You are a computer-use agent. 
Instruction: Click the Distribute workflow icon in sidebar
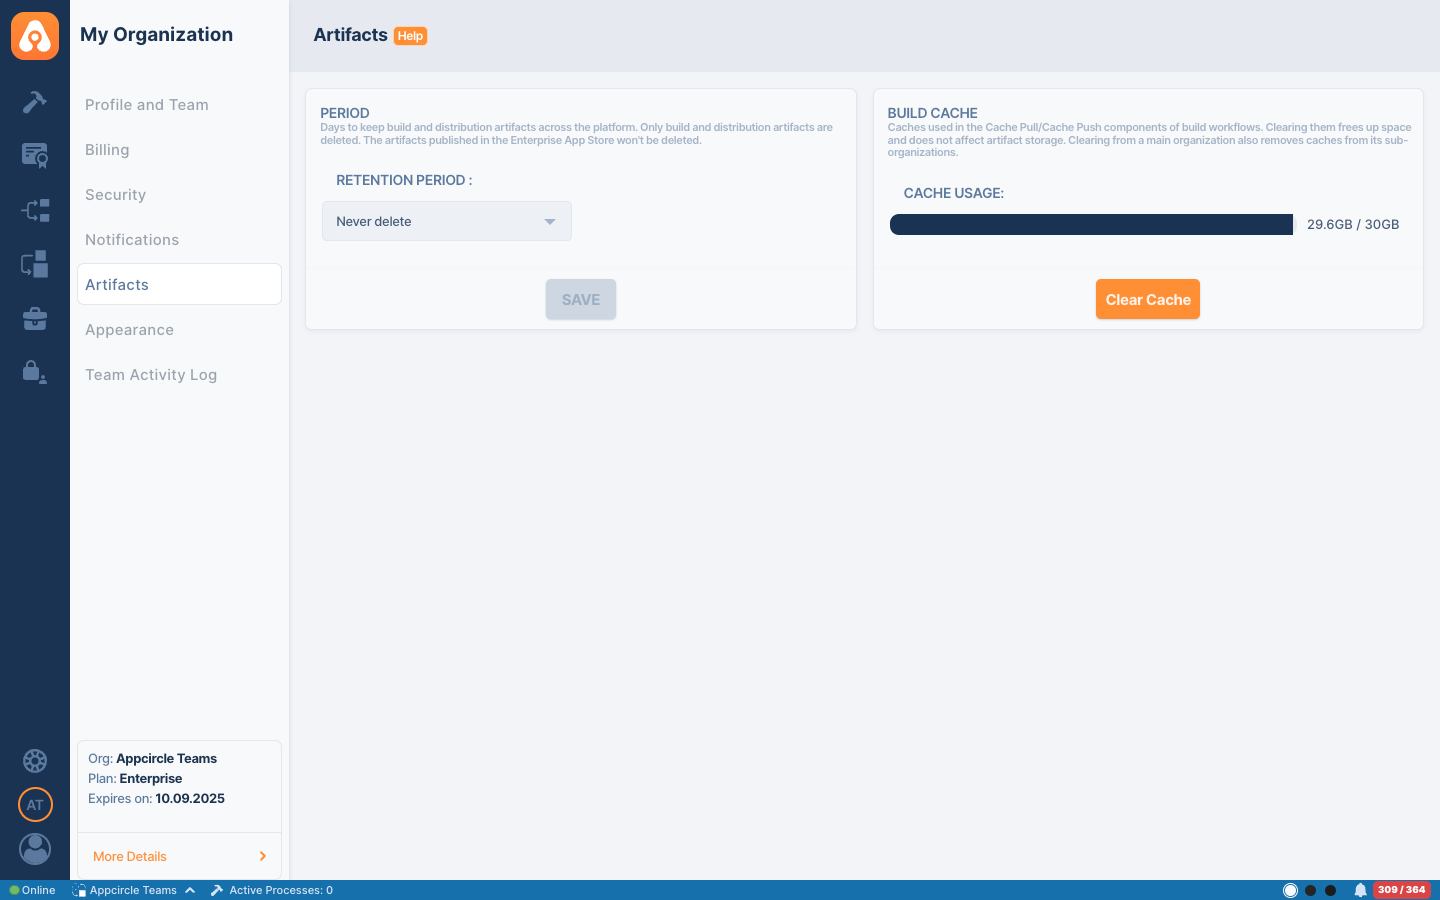click(x=35, y=210)
